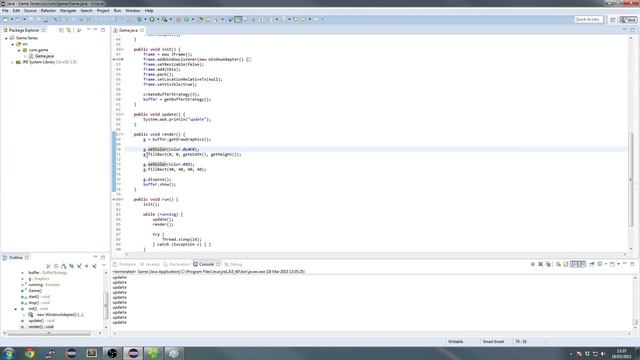Image resolution: width=640 pixels, height=360 pixels.
Task: Collapse the Game Series project node
Action: point(6,38)
